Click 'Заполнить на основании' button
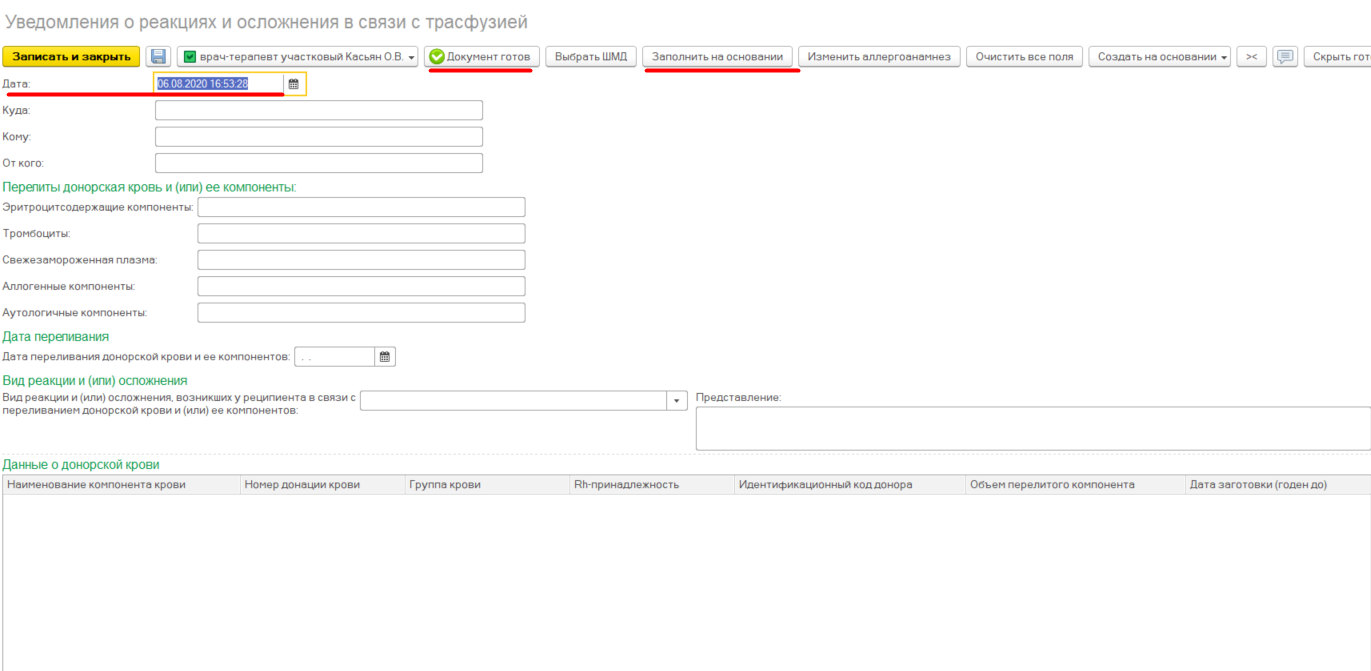The height and width of the screenshot is (671, 1371). 717,57
